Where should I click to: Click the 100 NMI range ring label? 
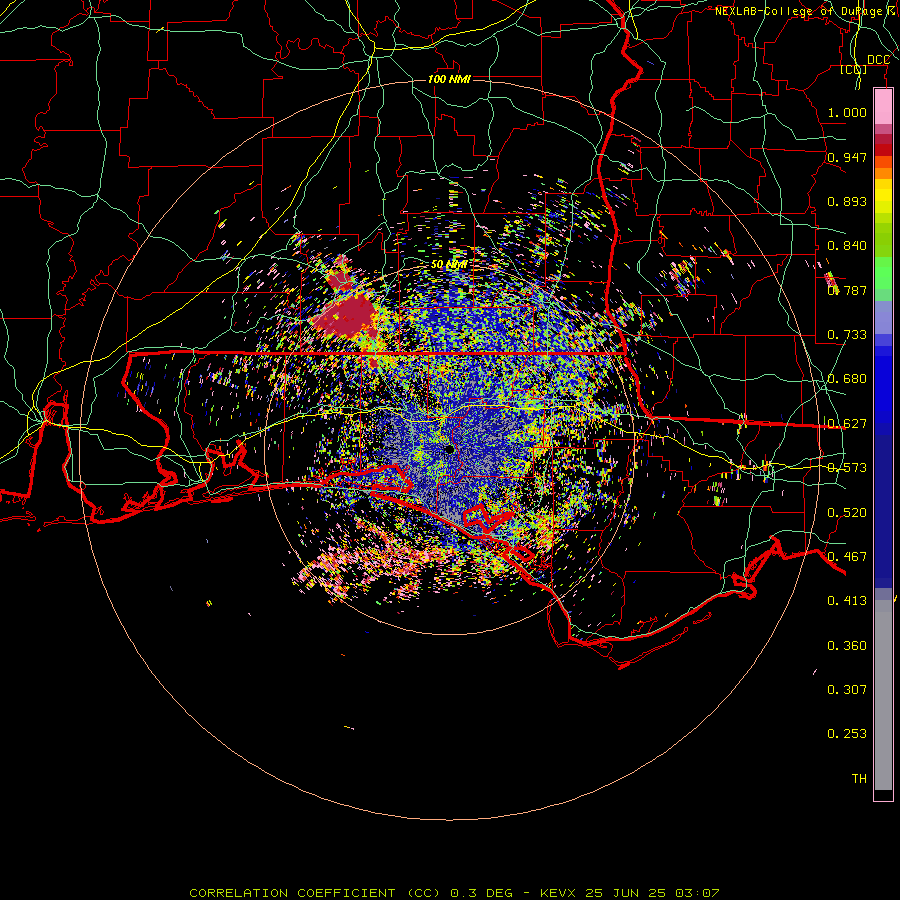[x=449, y=79]
